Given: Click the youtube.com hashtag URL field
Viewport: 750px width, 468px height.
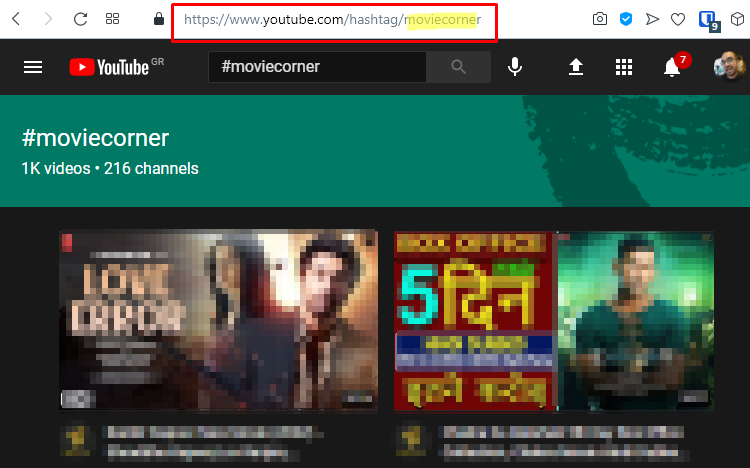Looking at the screenshot, I should pos(334,22).
